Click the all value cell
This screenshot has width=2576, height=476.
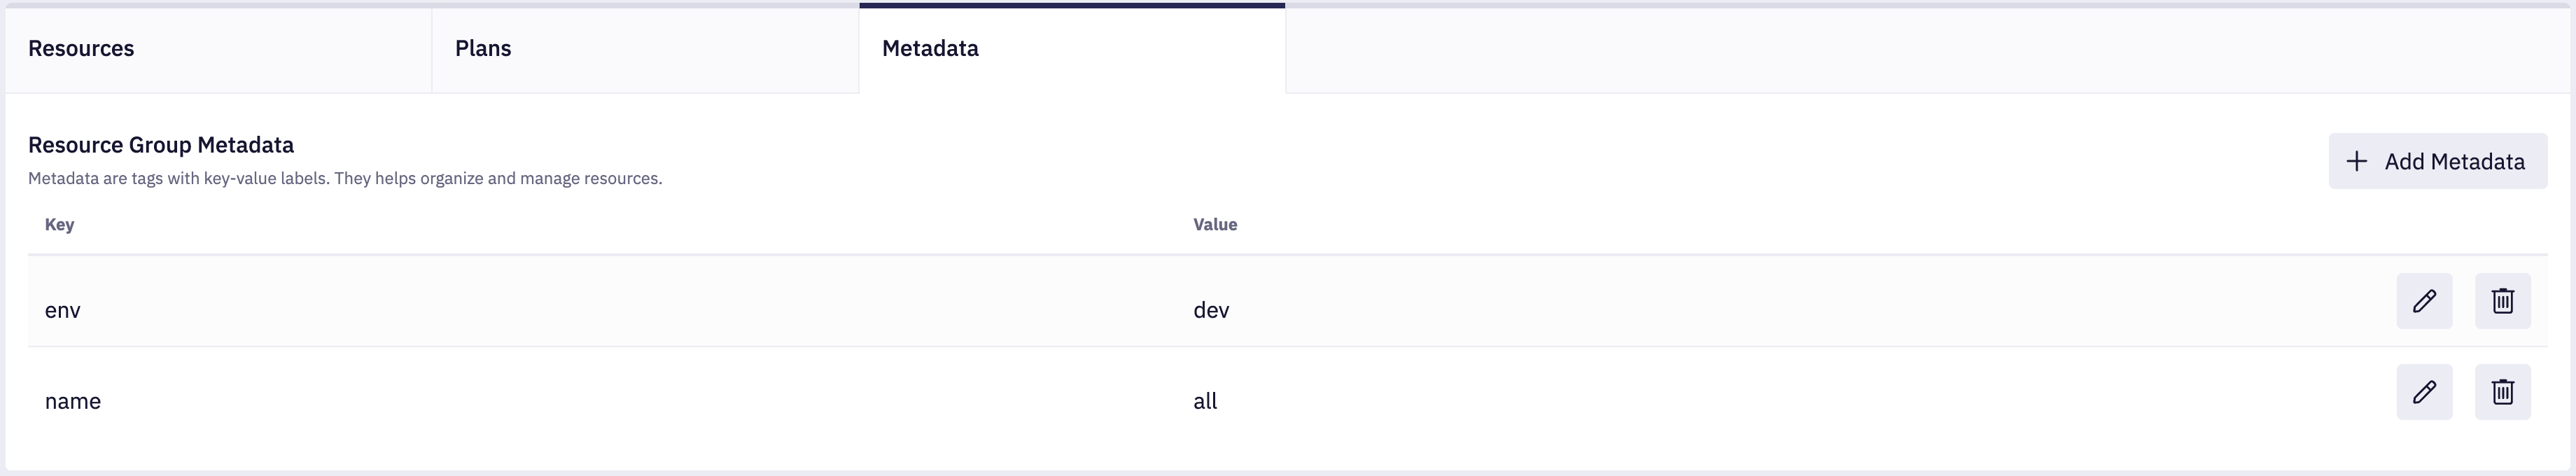tap(1205, 401)
